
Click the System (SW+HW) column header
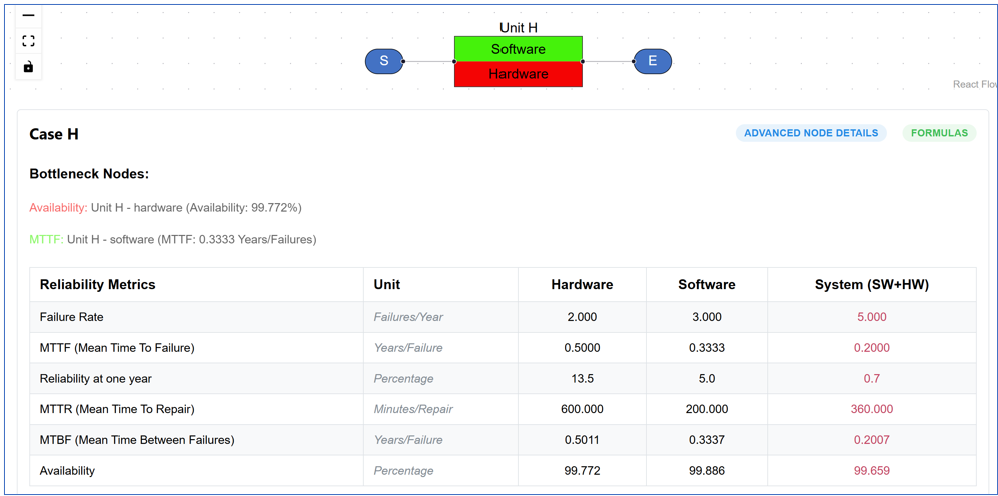[x=872, y=285]
